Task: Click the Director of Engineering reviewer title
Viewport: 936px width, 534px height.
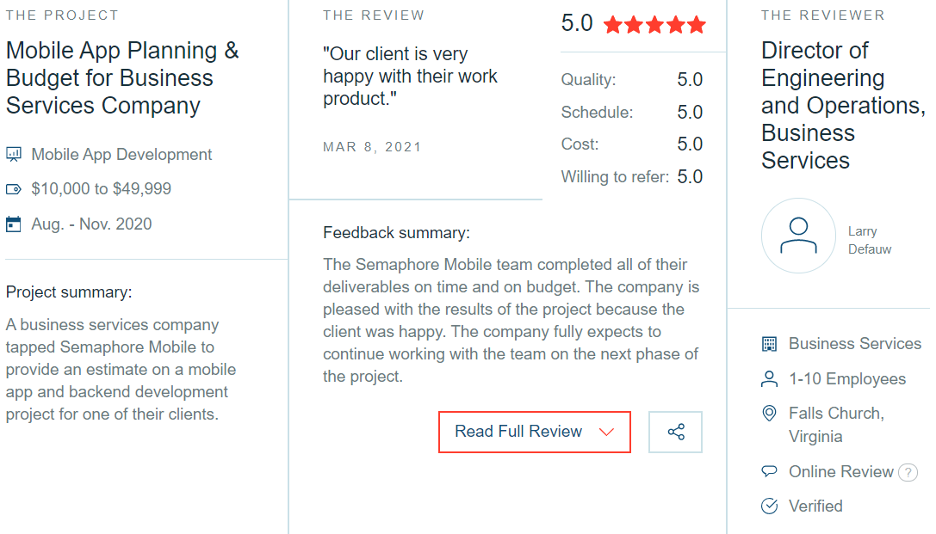Action: click(843, 105)
